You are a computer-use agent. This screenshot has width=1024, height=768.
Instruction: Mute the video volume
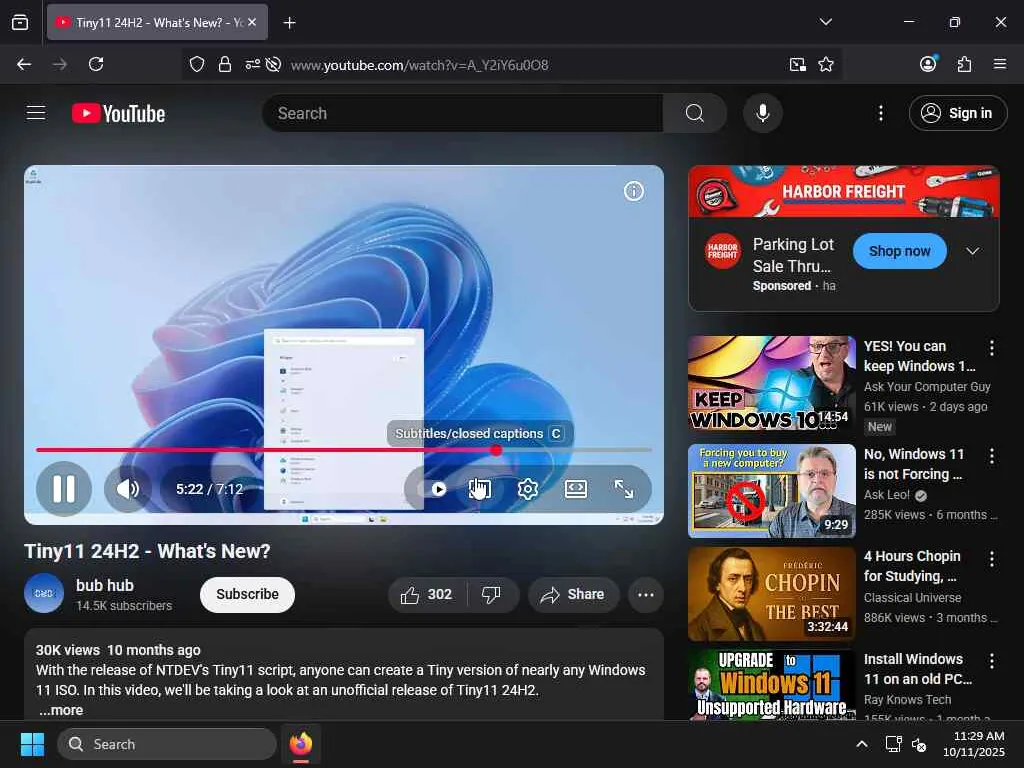[x=128, y=488]
